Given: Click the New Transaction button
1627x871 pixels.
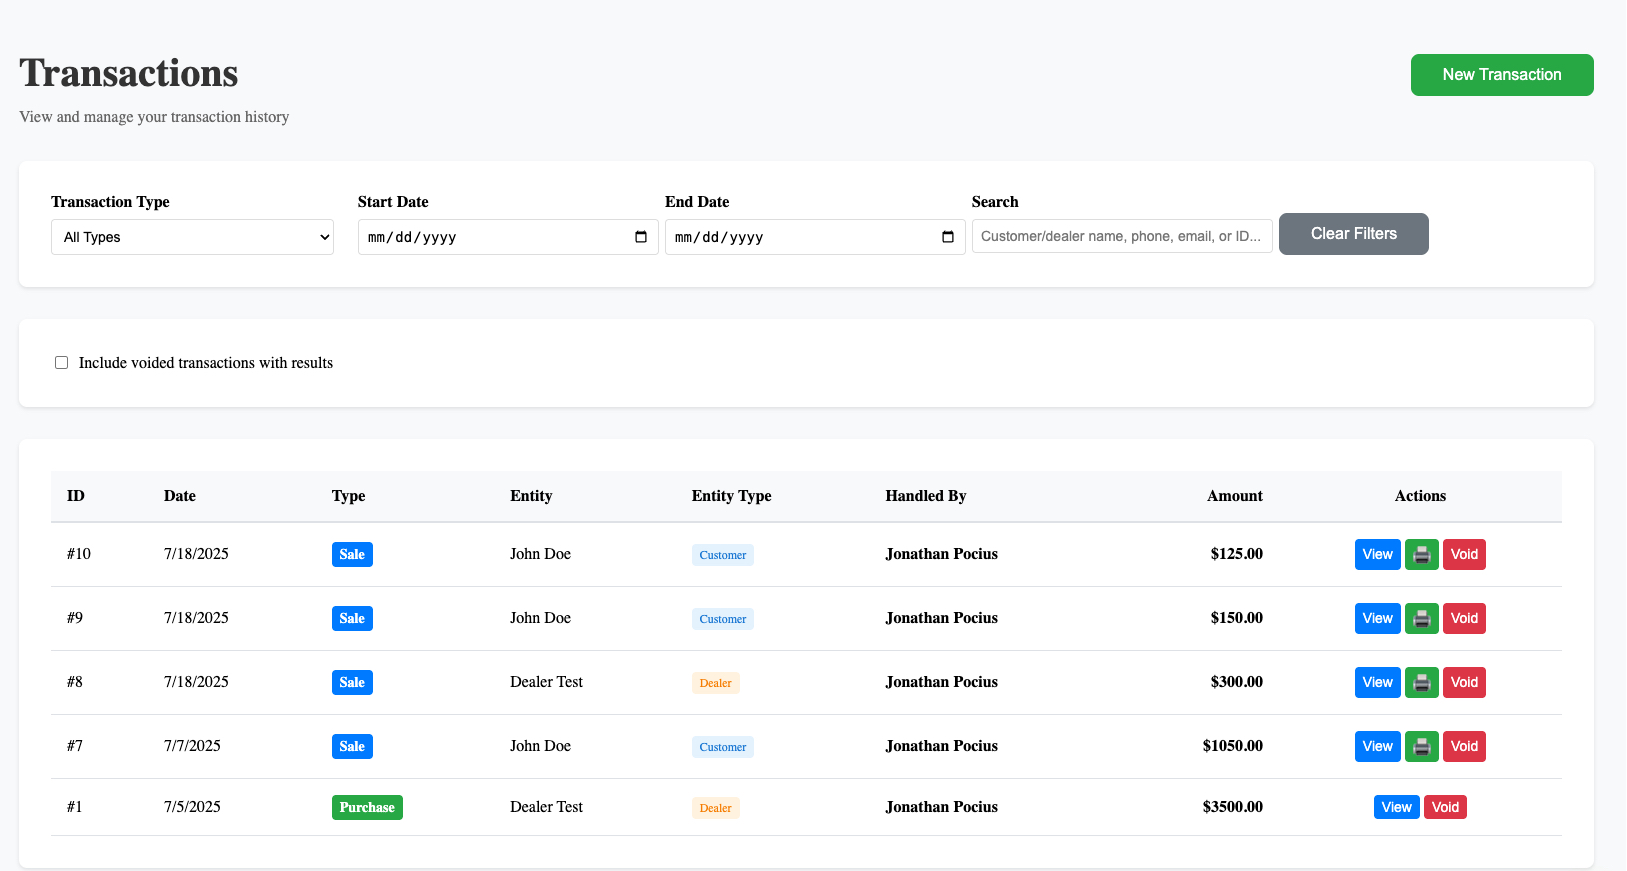Looking at the screenshot, I should [1502, 75].
